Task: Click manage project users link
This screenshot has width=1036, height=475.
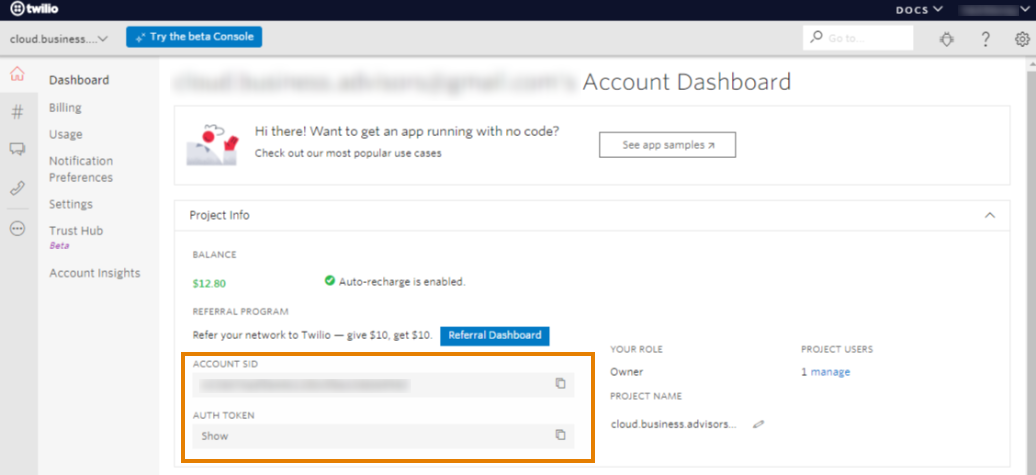Action: [831, 372]
